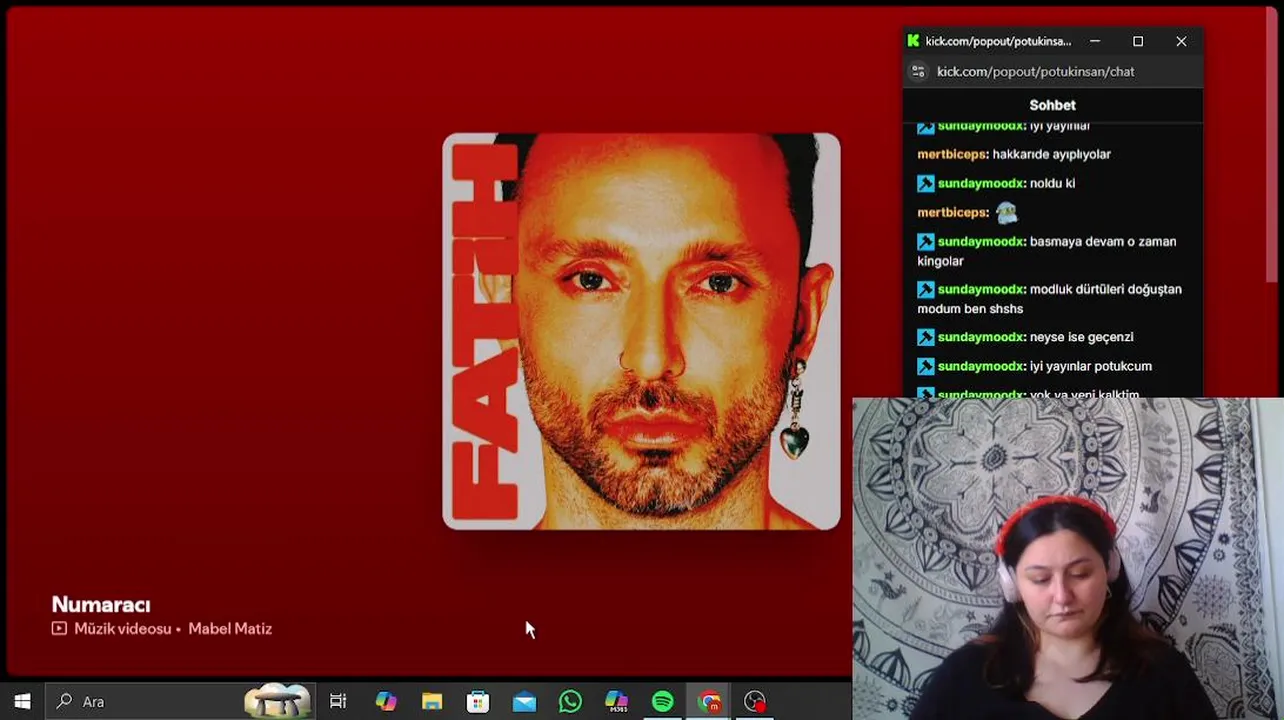Open Task View from the taskbar
The height and width of the screenshot is (720, 1284).
click(338, 702)
